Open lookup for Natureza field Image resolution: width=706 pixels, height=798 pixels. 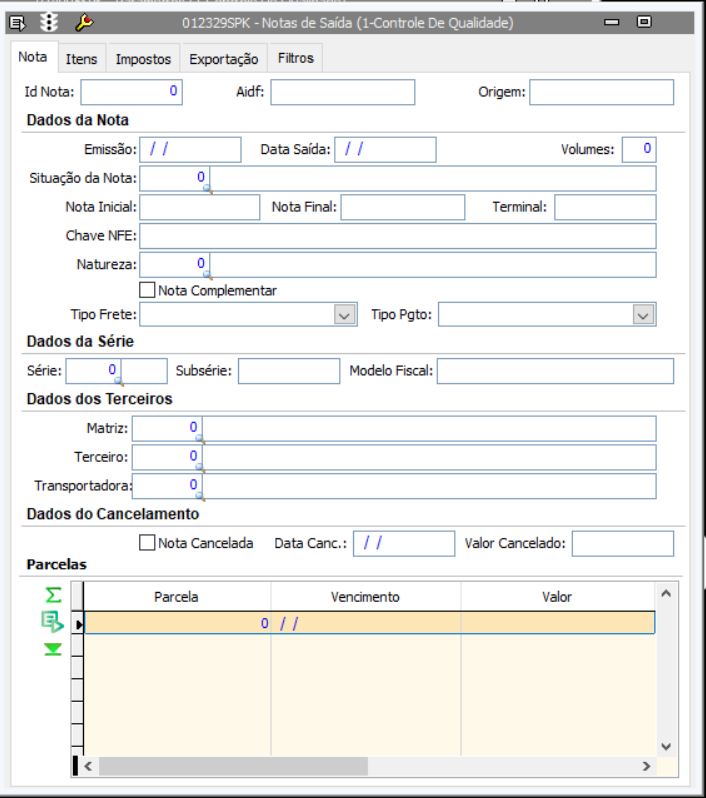pos(208,276)
